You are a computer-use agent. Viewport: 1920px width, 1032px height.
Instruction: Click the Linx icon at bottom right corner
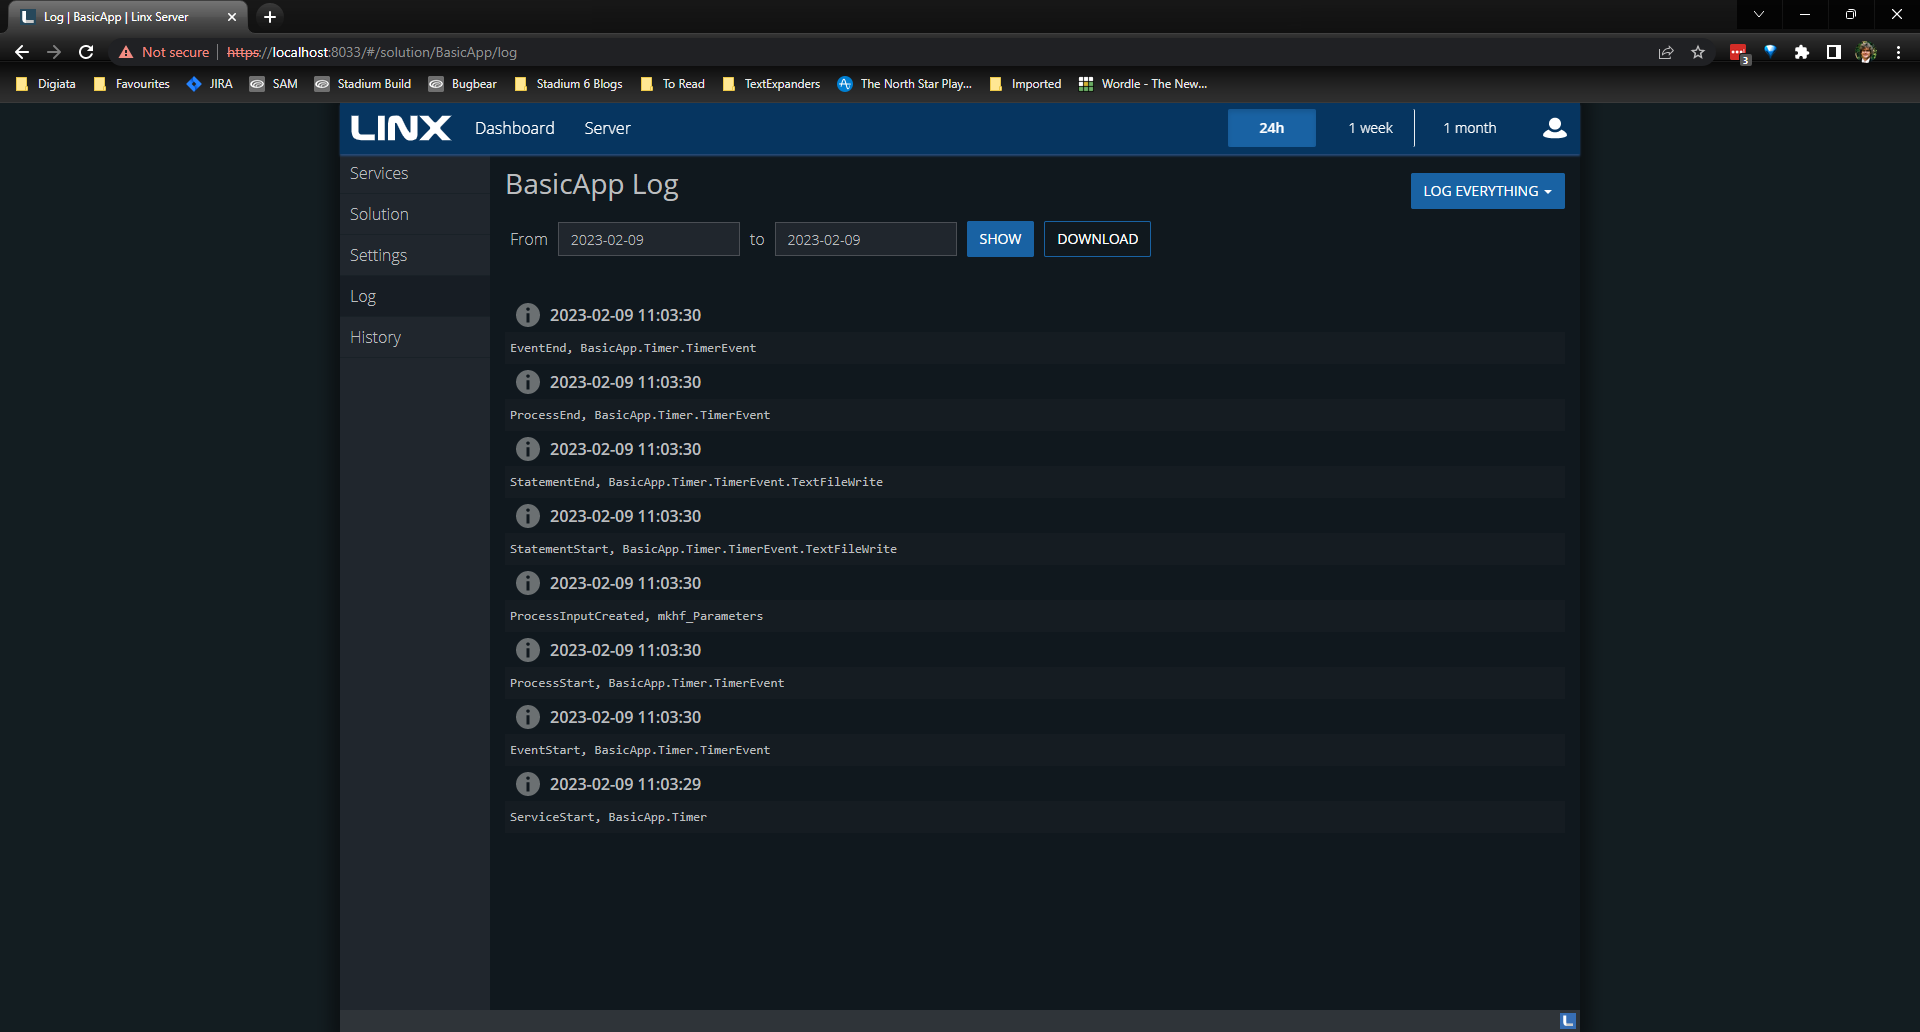tap(1567, 1021)
